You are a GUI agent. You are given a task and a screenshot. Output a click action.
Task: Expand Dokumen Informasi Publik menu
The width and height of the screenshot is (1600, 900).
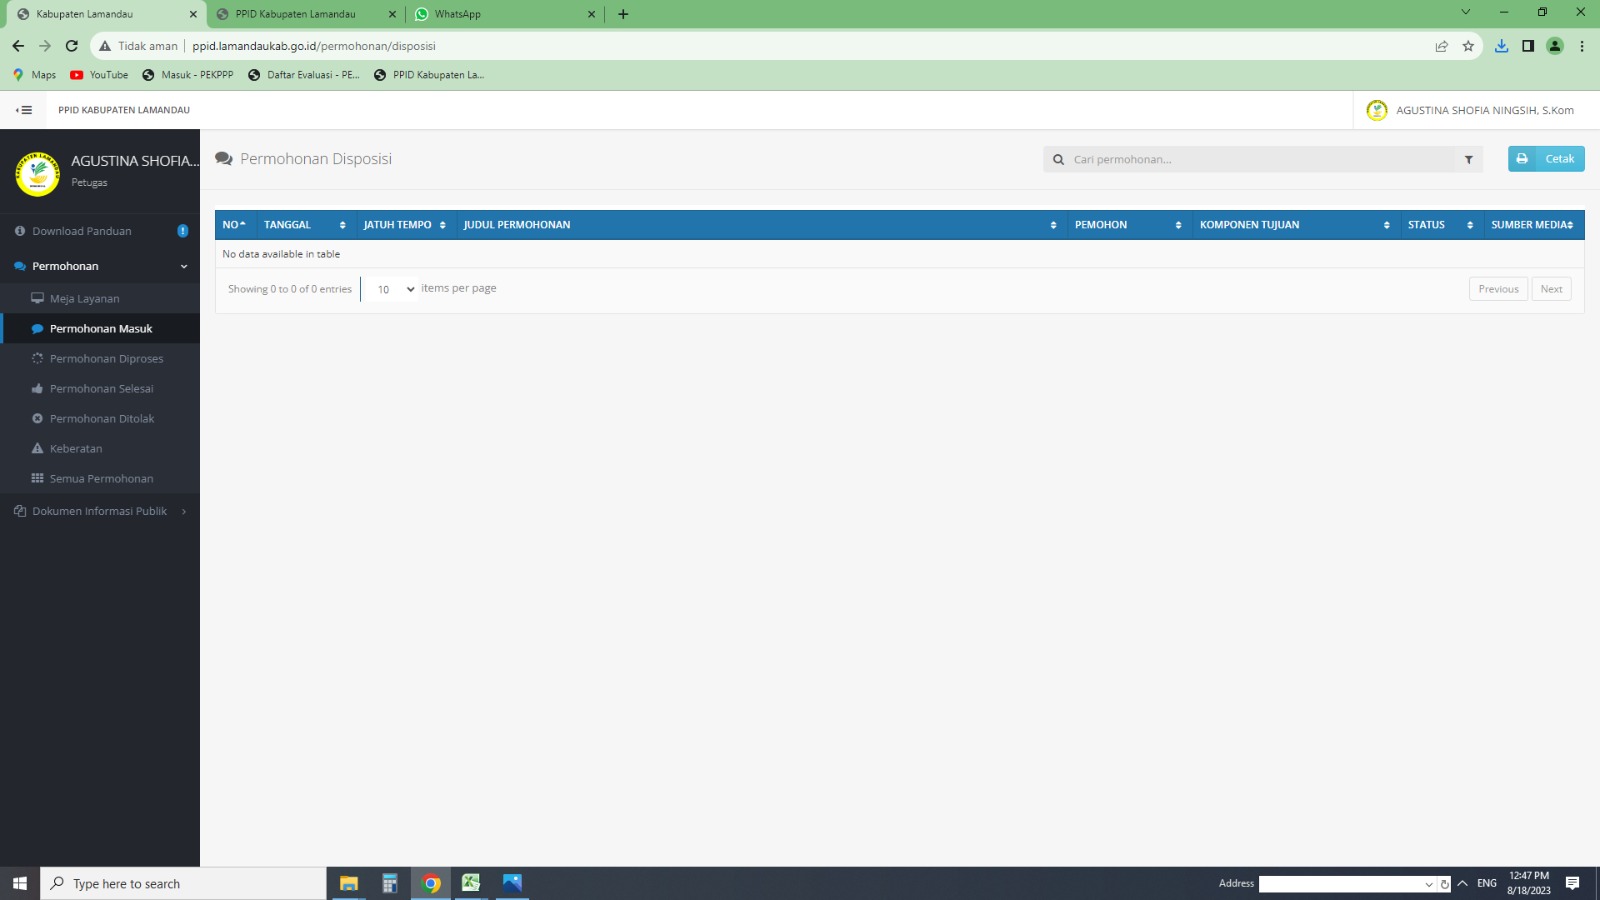point(100,511)
